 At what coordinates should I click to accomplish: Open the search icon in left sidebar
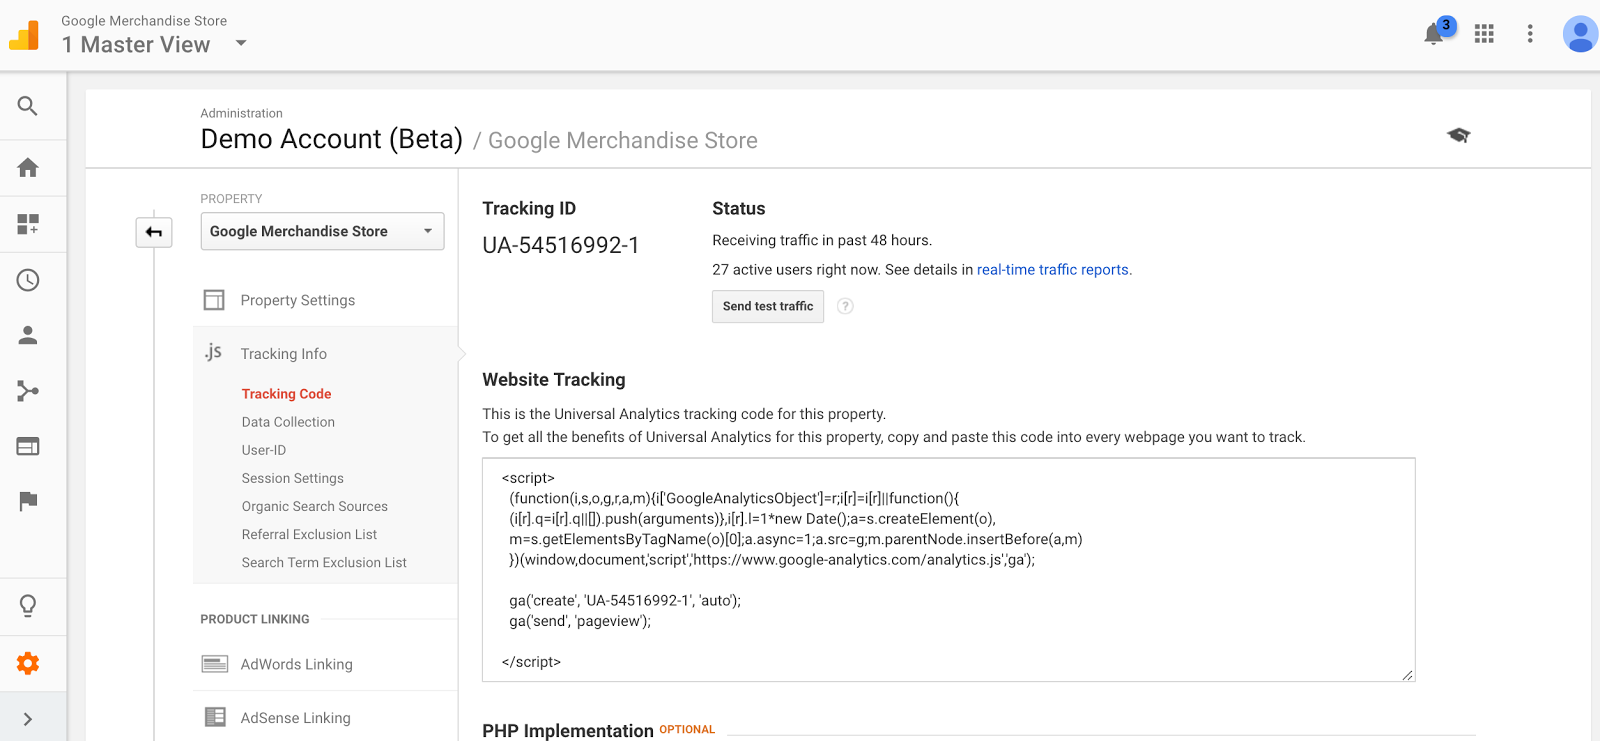coord(28,106)
